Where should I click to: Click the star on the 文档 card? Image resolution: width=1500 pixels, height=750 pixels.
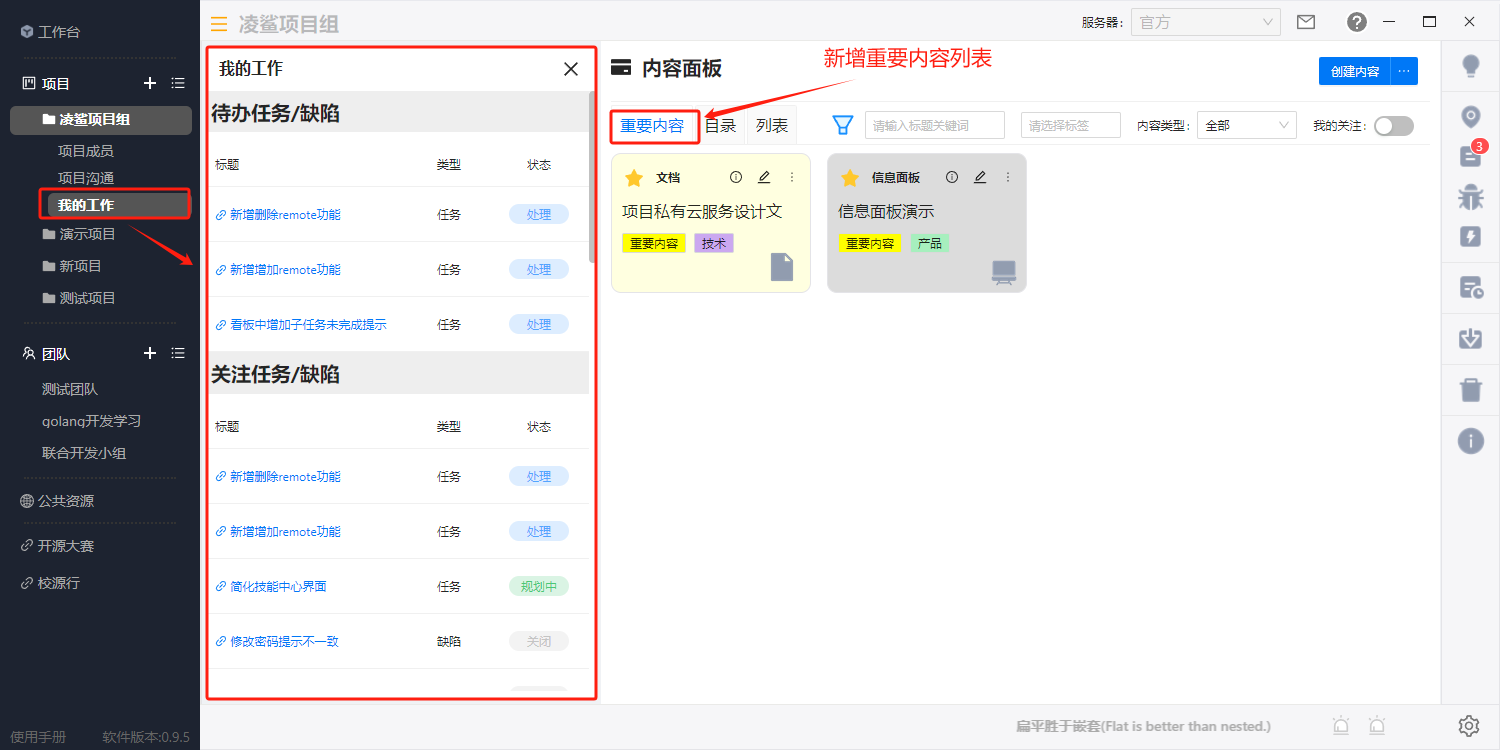[634, 178]
